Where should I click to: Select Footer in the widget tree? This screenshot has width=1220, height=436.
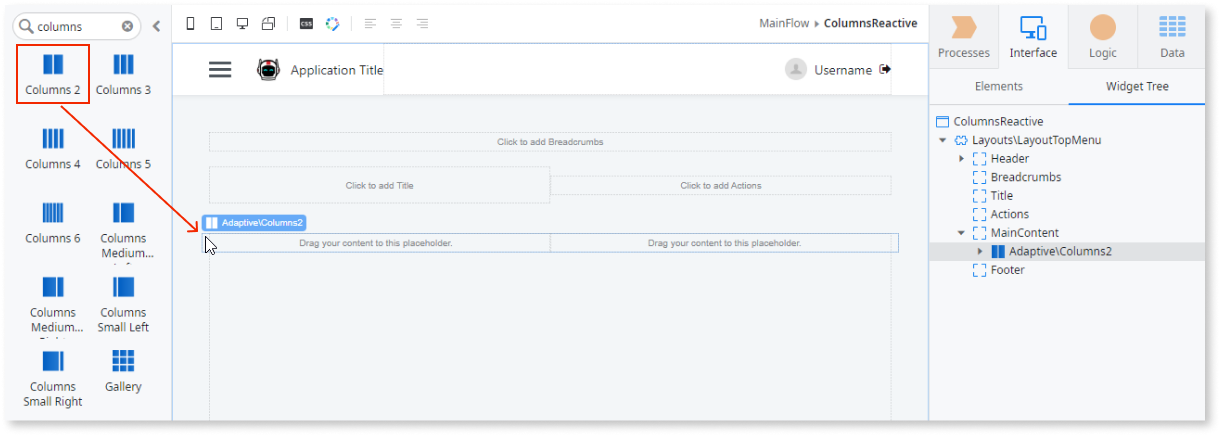pos(1007,270)
